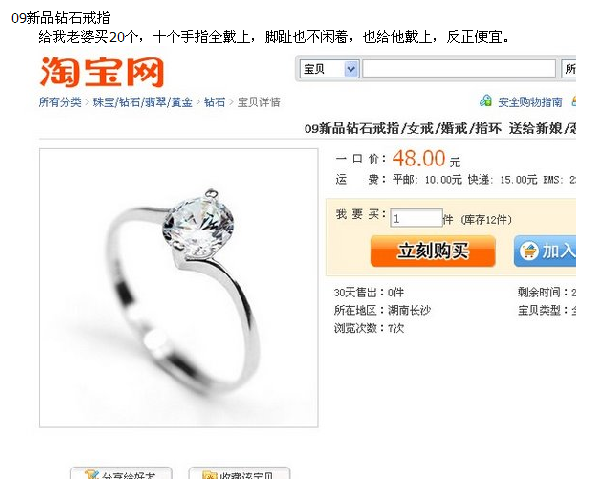Click the 安全购物指南 shield icon
This screenshot has width=605, height=486.
pyautogui.click(x=486, y=101)
